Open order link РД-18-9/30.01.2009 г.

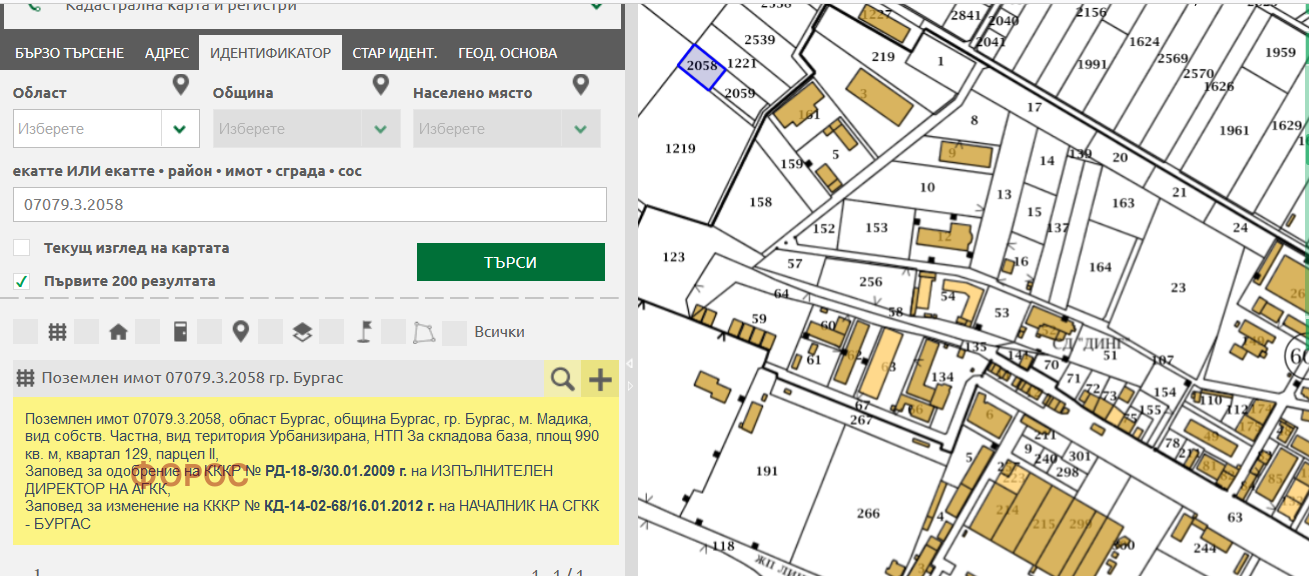point(336,470)
